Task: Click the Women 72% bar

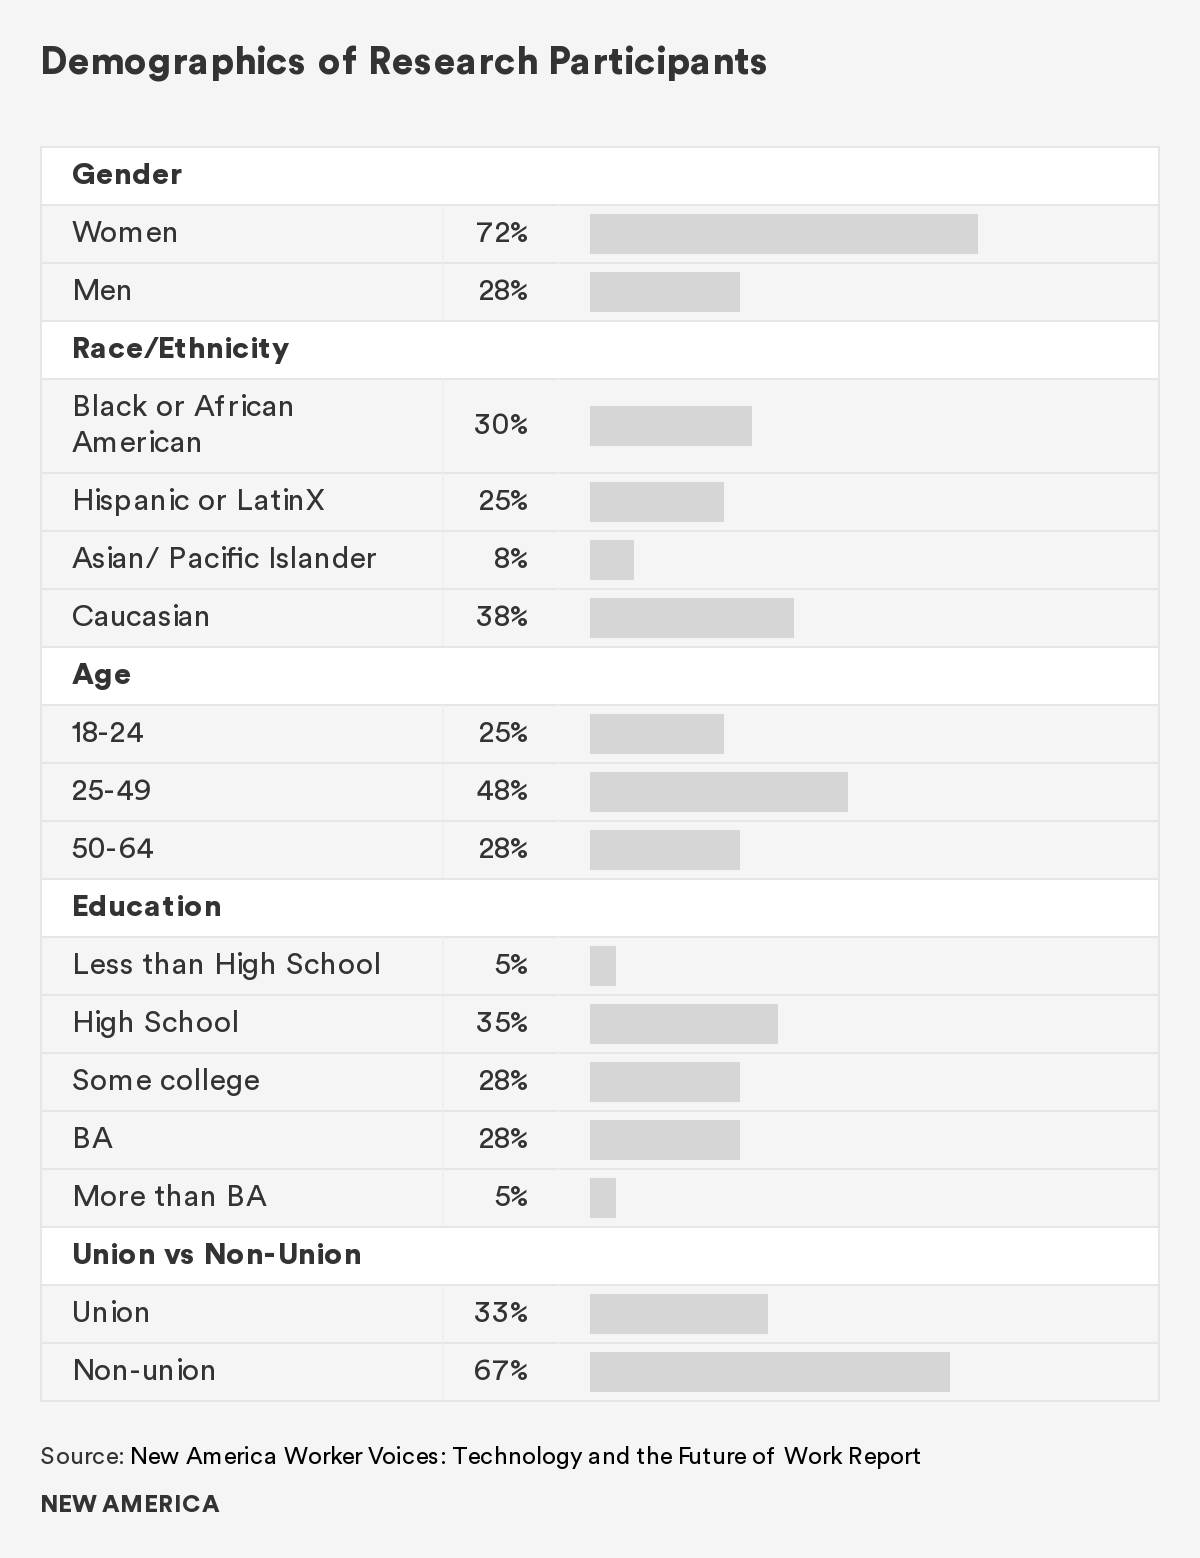Action: pyautogui.click(x=783, y=234)
